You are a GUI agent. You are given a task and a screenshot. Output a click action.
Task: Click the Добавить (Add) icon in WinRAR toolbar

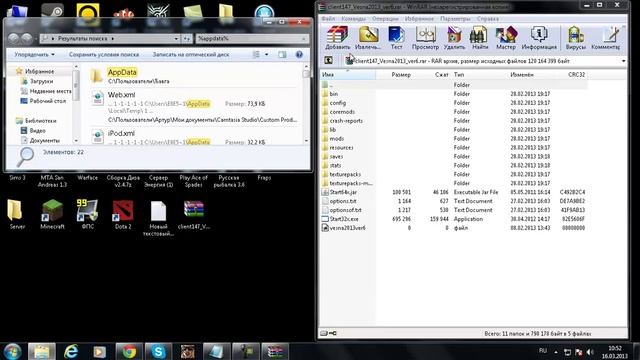[337, 38]
